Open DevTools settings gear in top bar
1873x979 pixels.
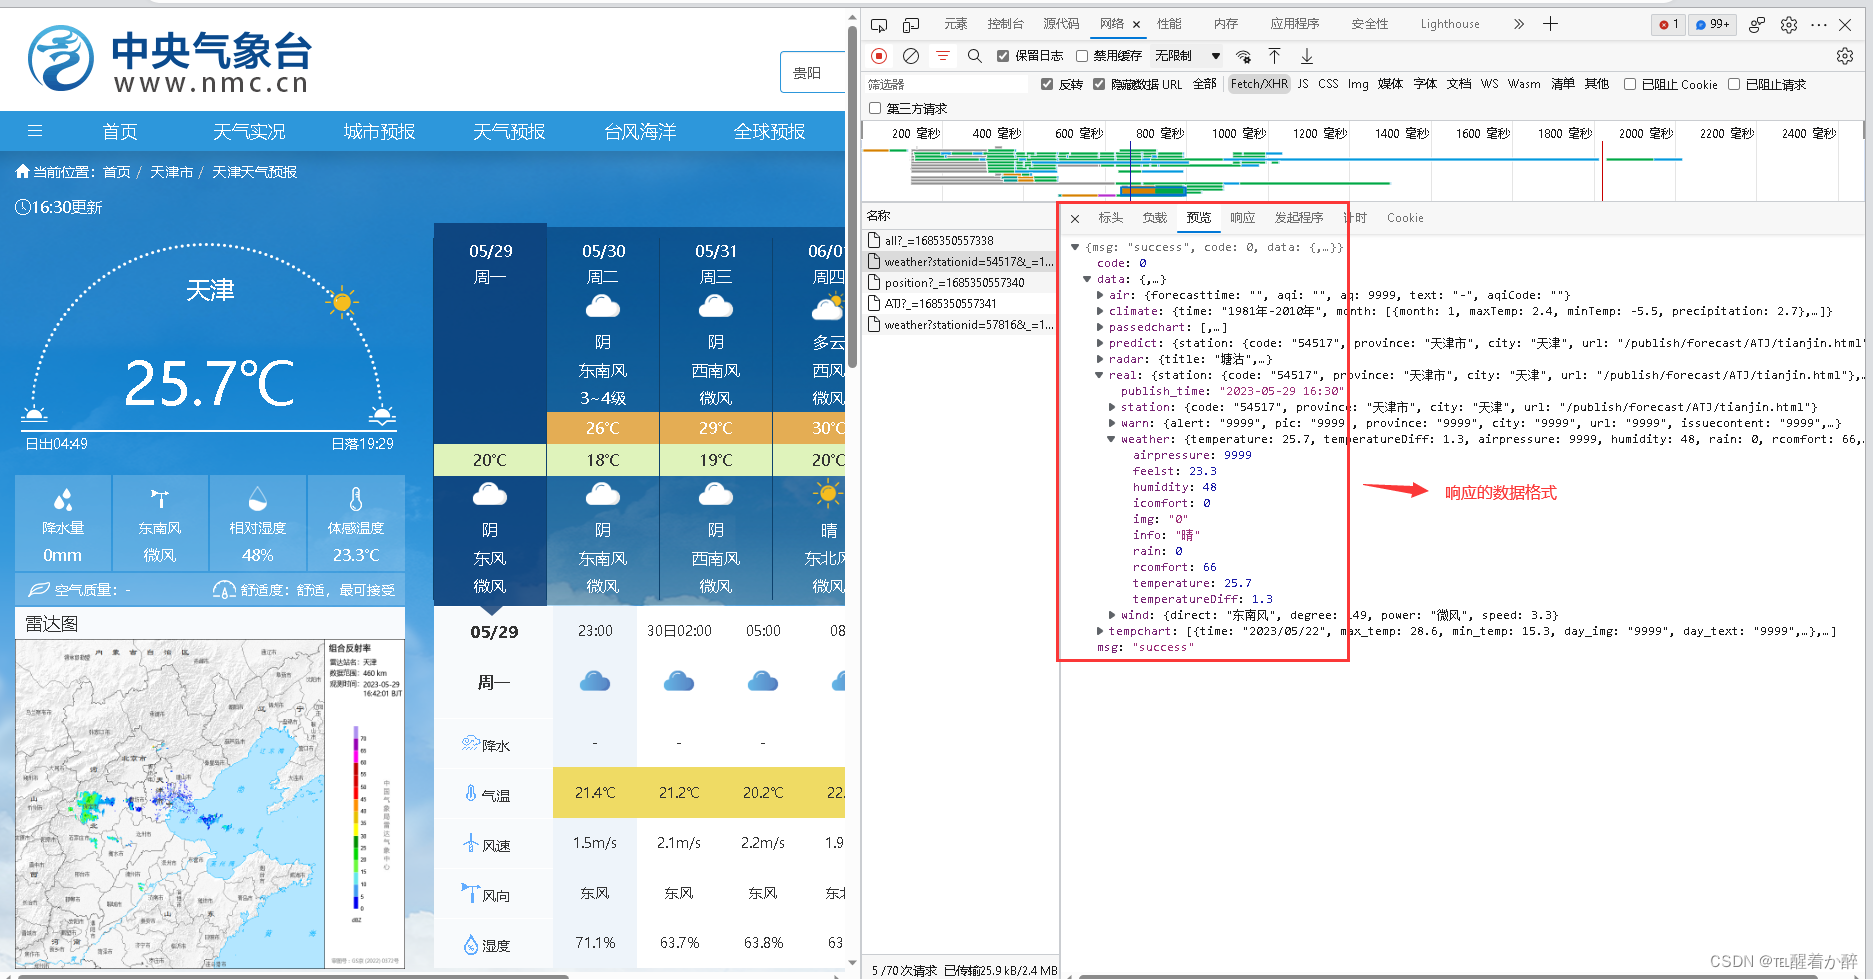click(1789, 25)
